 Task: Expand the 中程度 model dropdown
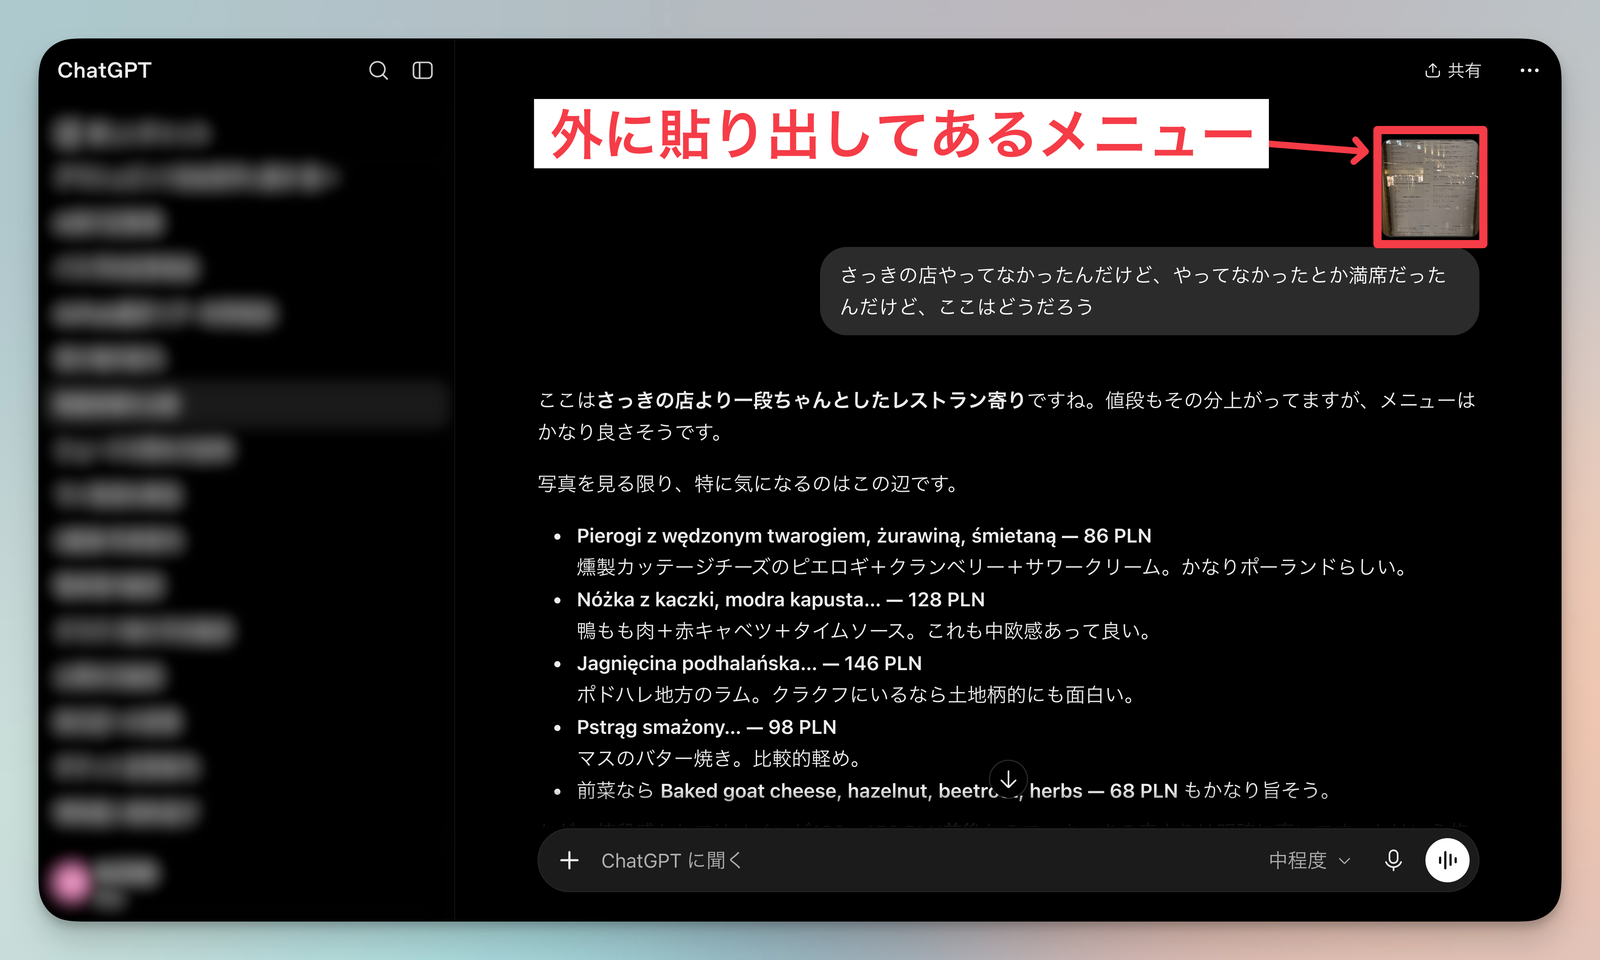coord(1309,860)
